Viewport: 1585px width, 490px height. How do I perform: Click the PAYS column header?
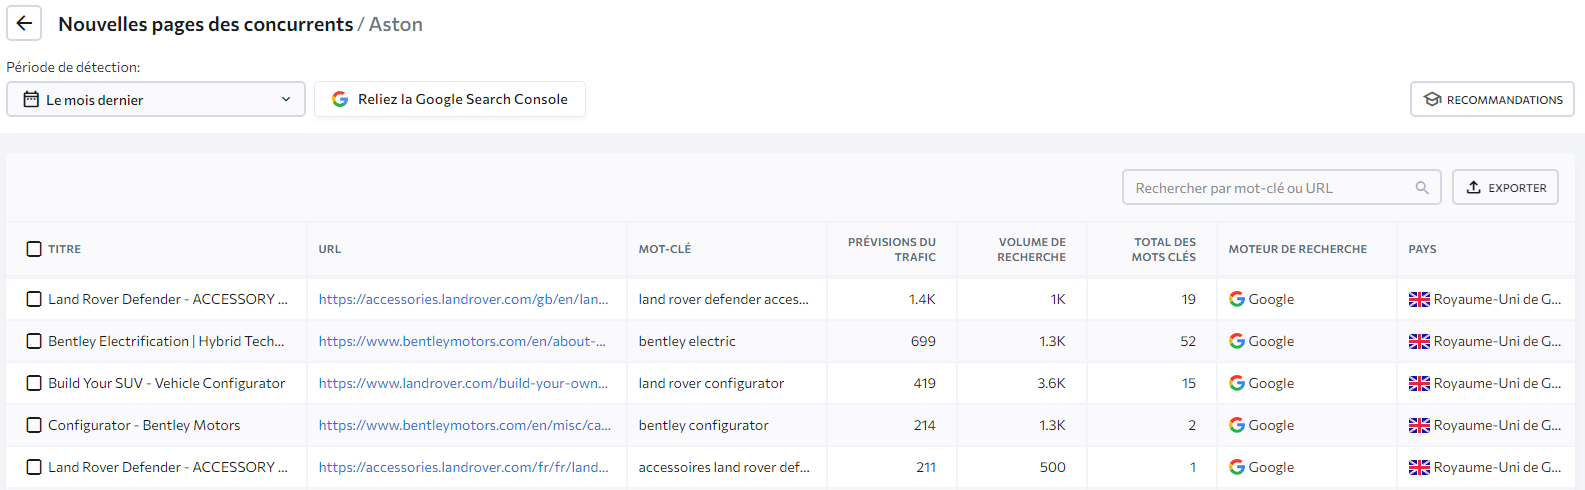pyautogui.click(x=1423, y=249)
